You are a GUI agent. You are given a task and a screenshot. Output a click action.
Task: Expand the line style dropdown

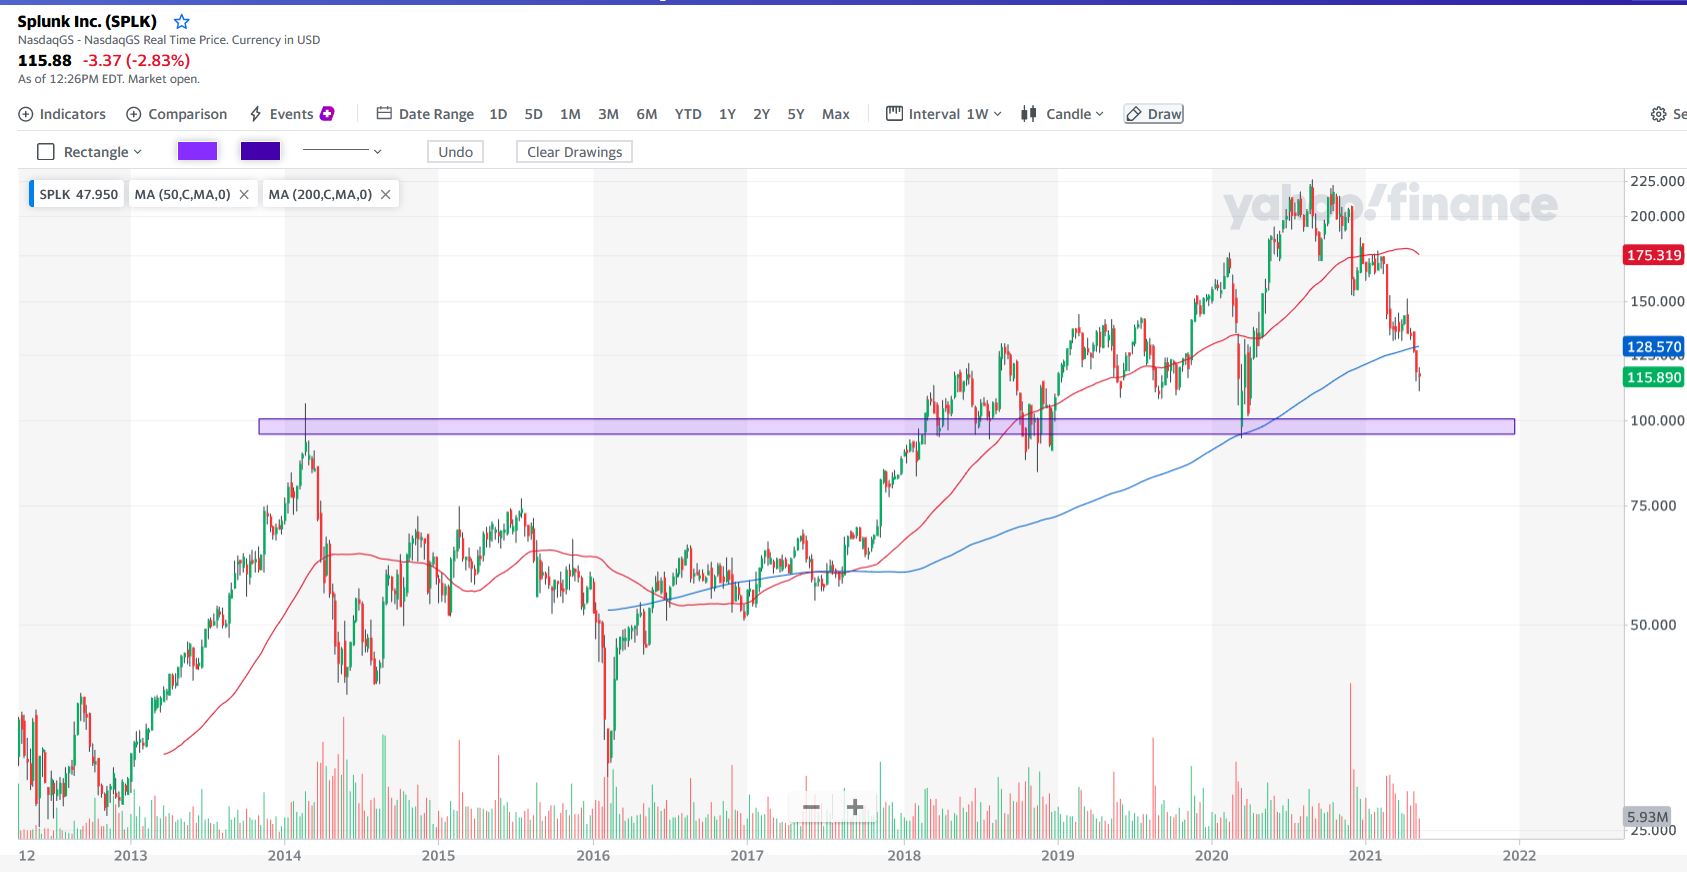377,152
